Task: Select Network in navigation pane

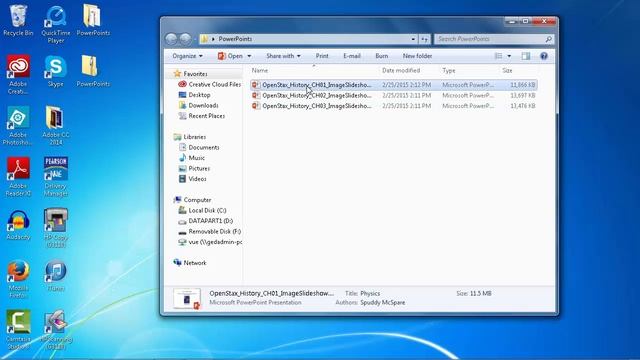Action: pyautogui.click(x=190, y=263)
